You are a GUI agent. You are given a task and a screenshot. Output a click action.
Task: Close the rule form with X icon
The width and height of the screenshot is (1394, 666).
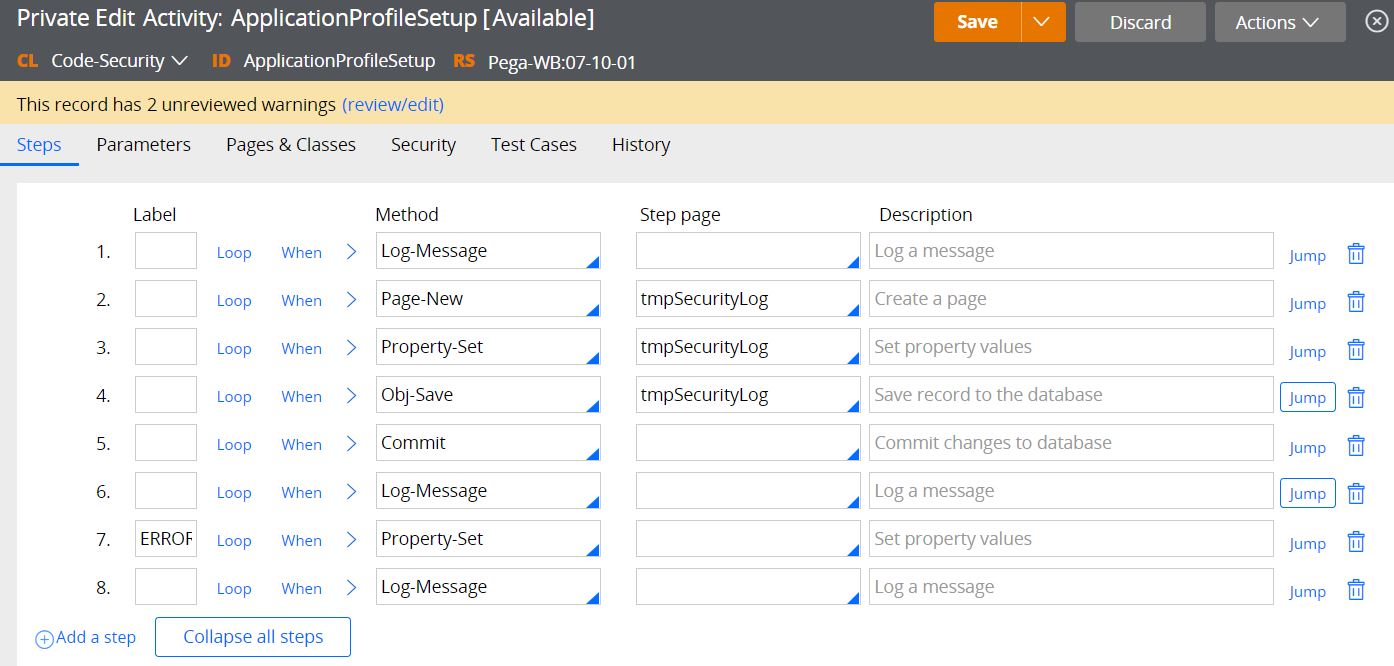click(1376, 22)
